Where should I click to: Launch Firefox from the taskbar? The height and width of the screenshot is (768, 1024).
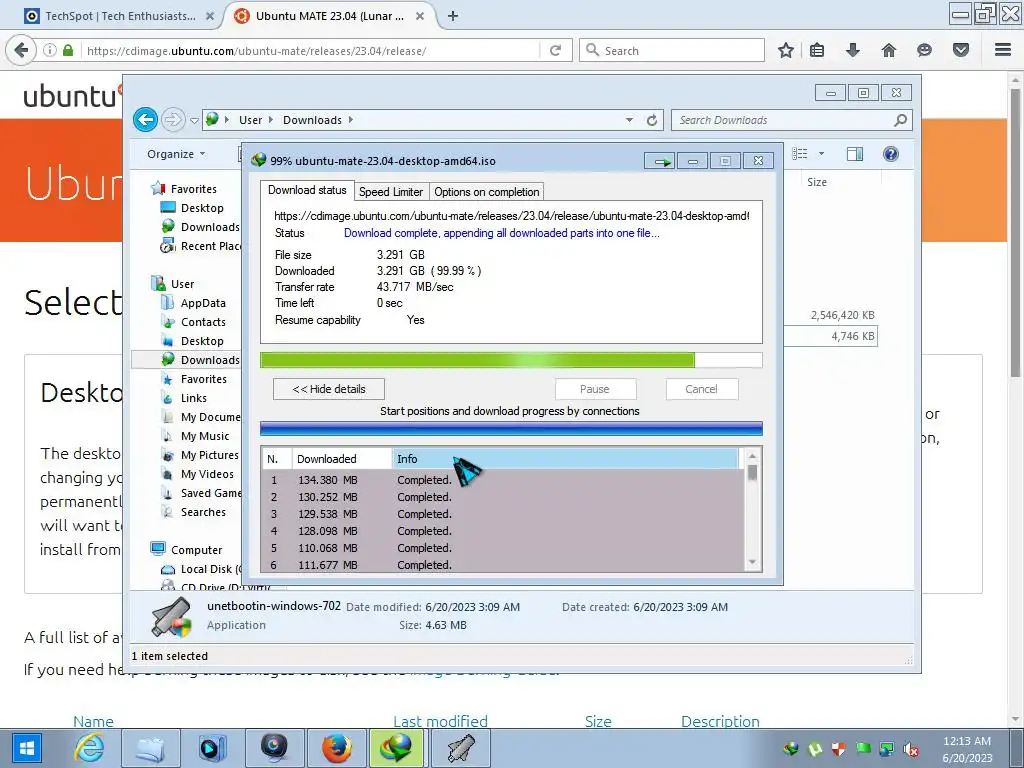[337, 748]
